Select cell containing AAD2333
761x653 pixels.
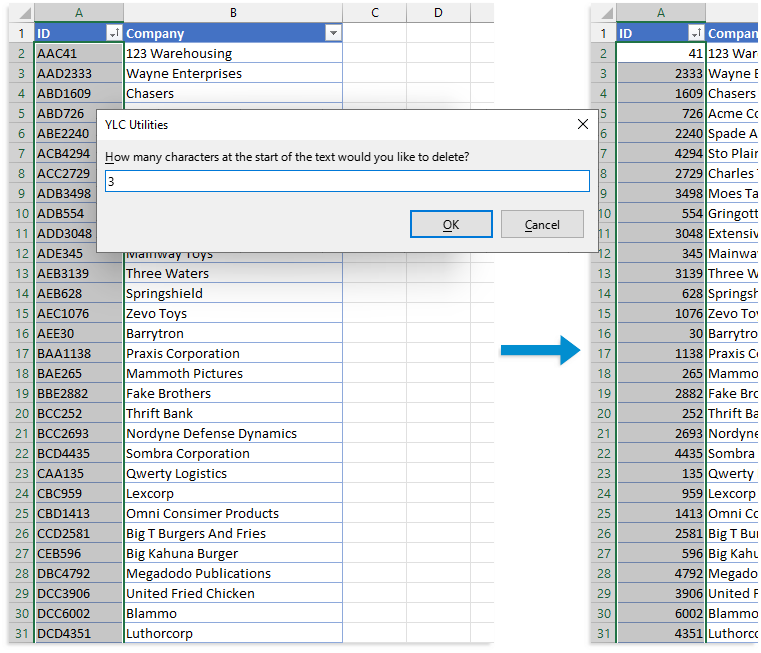pyautogui.click(x=79, y=73)
